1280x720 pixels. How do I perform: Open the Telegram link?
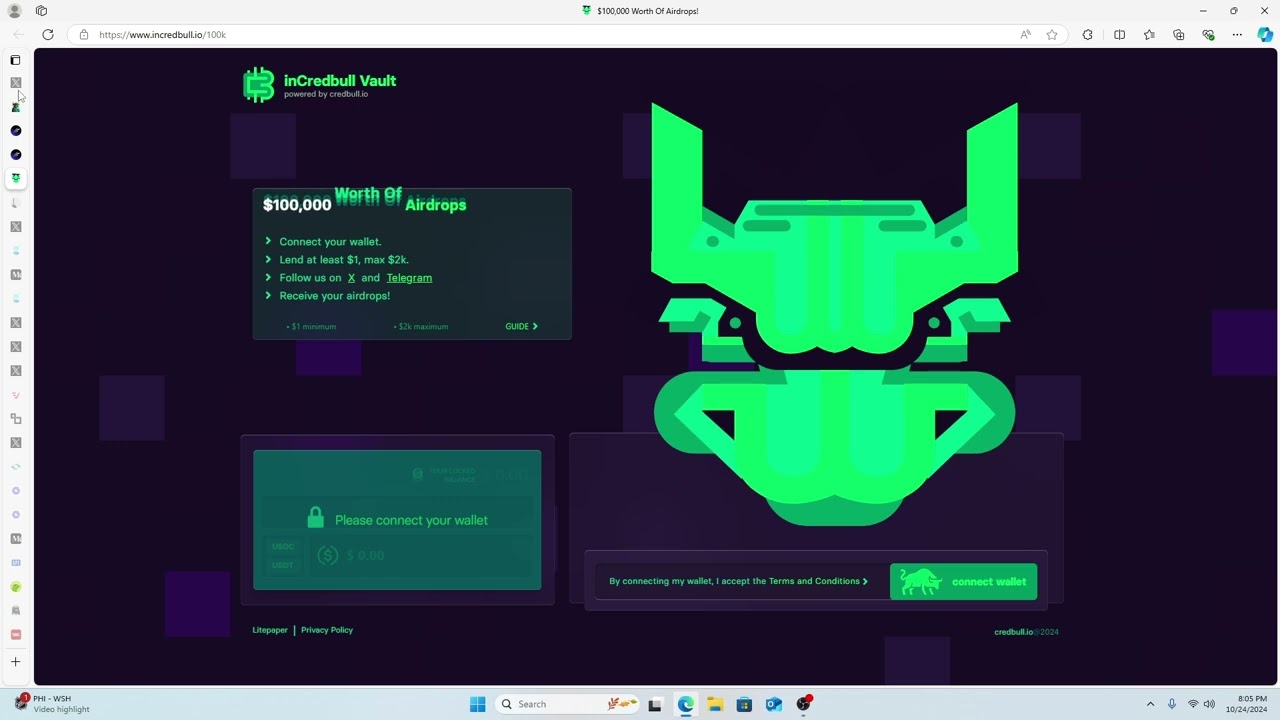(409, 278)
